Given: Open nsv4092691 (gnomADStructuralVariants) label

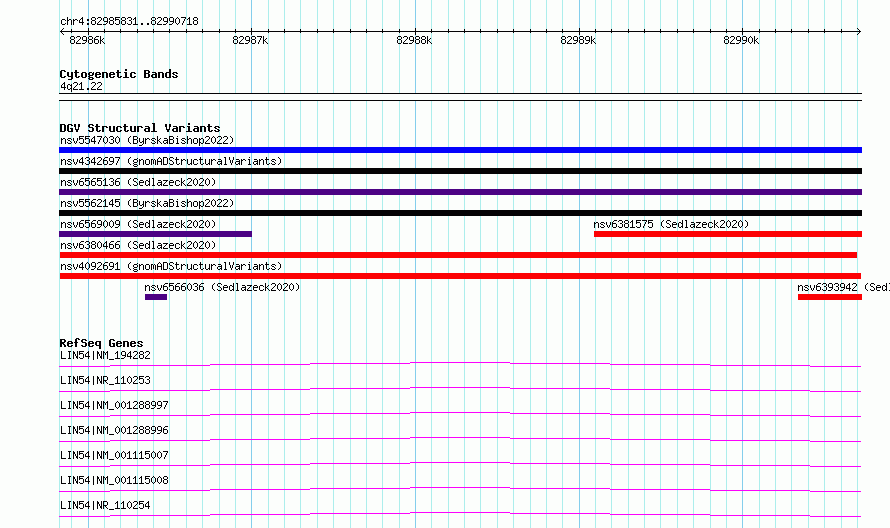Looking at the screenshot, I should pyautogui.click(x=171, y=266).
